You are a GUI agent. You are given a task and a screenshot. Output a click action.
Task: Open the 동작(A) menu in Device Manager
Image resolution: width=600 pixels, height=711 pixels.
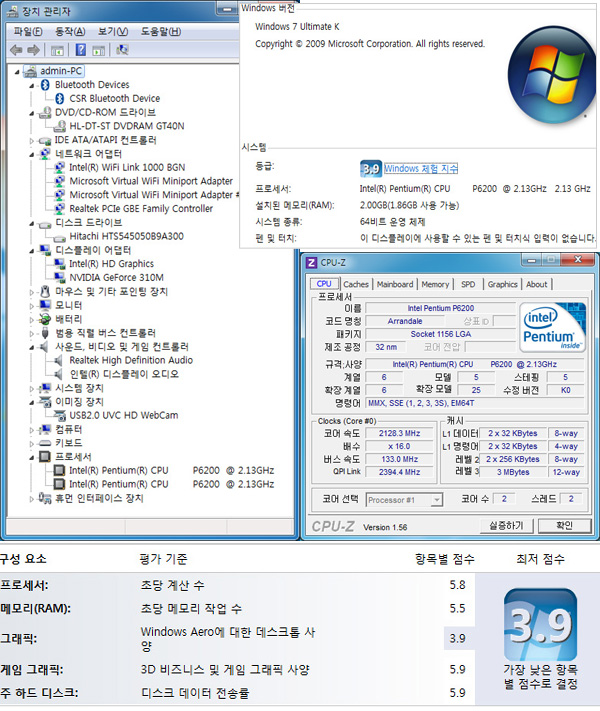pos(70,31)
